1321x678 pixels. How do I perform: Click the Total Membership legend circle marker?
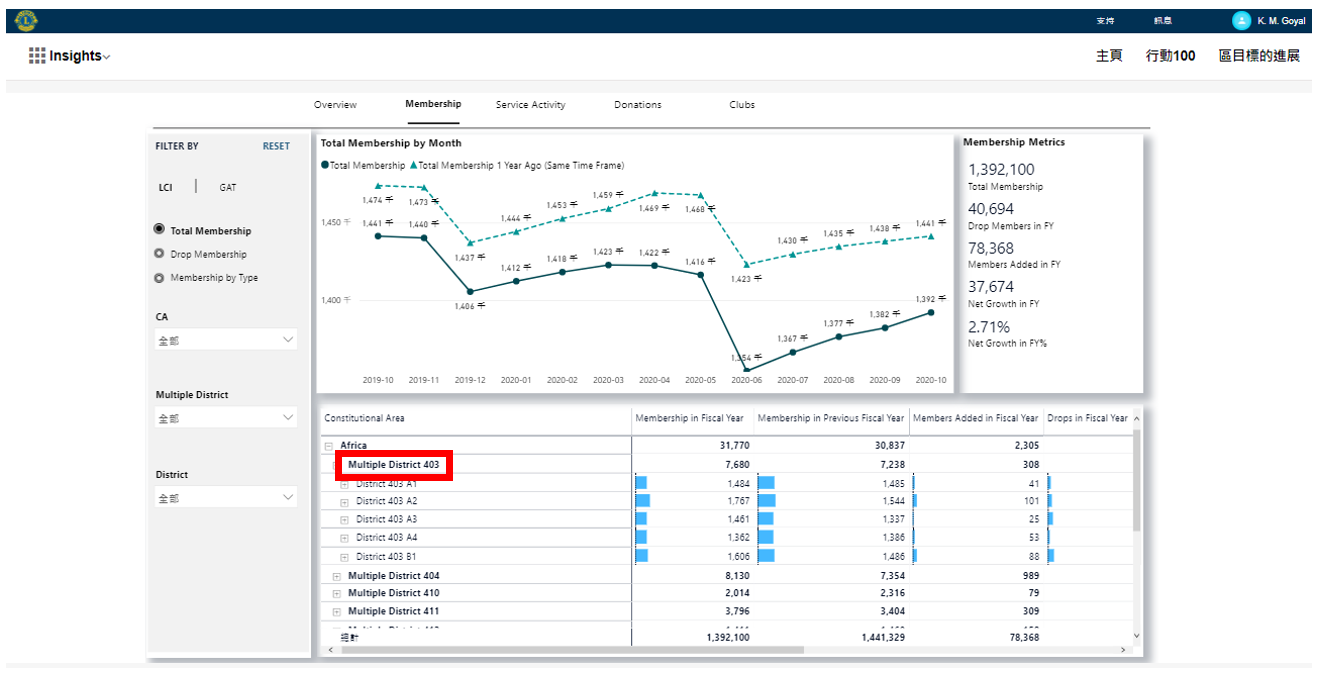point(325,166)
